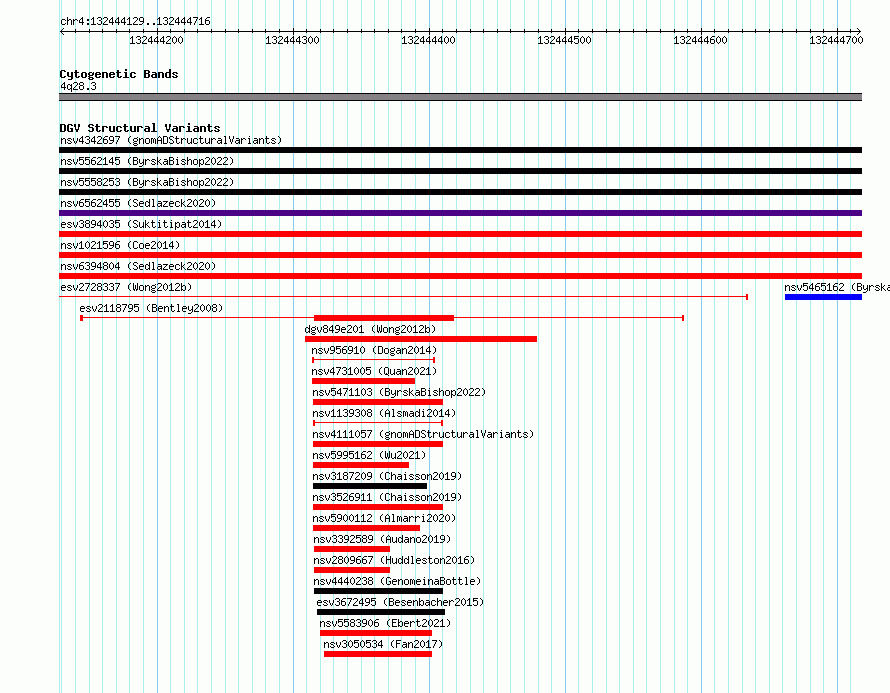This screenshot has width=890, height=693.
Task: Open variant nsv5562145 (ByrskaBishop2022)
Action: click(x=147, y=161)
